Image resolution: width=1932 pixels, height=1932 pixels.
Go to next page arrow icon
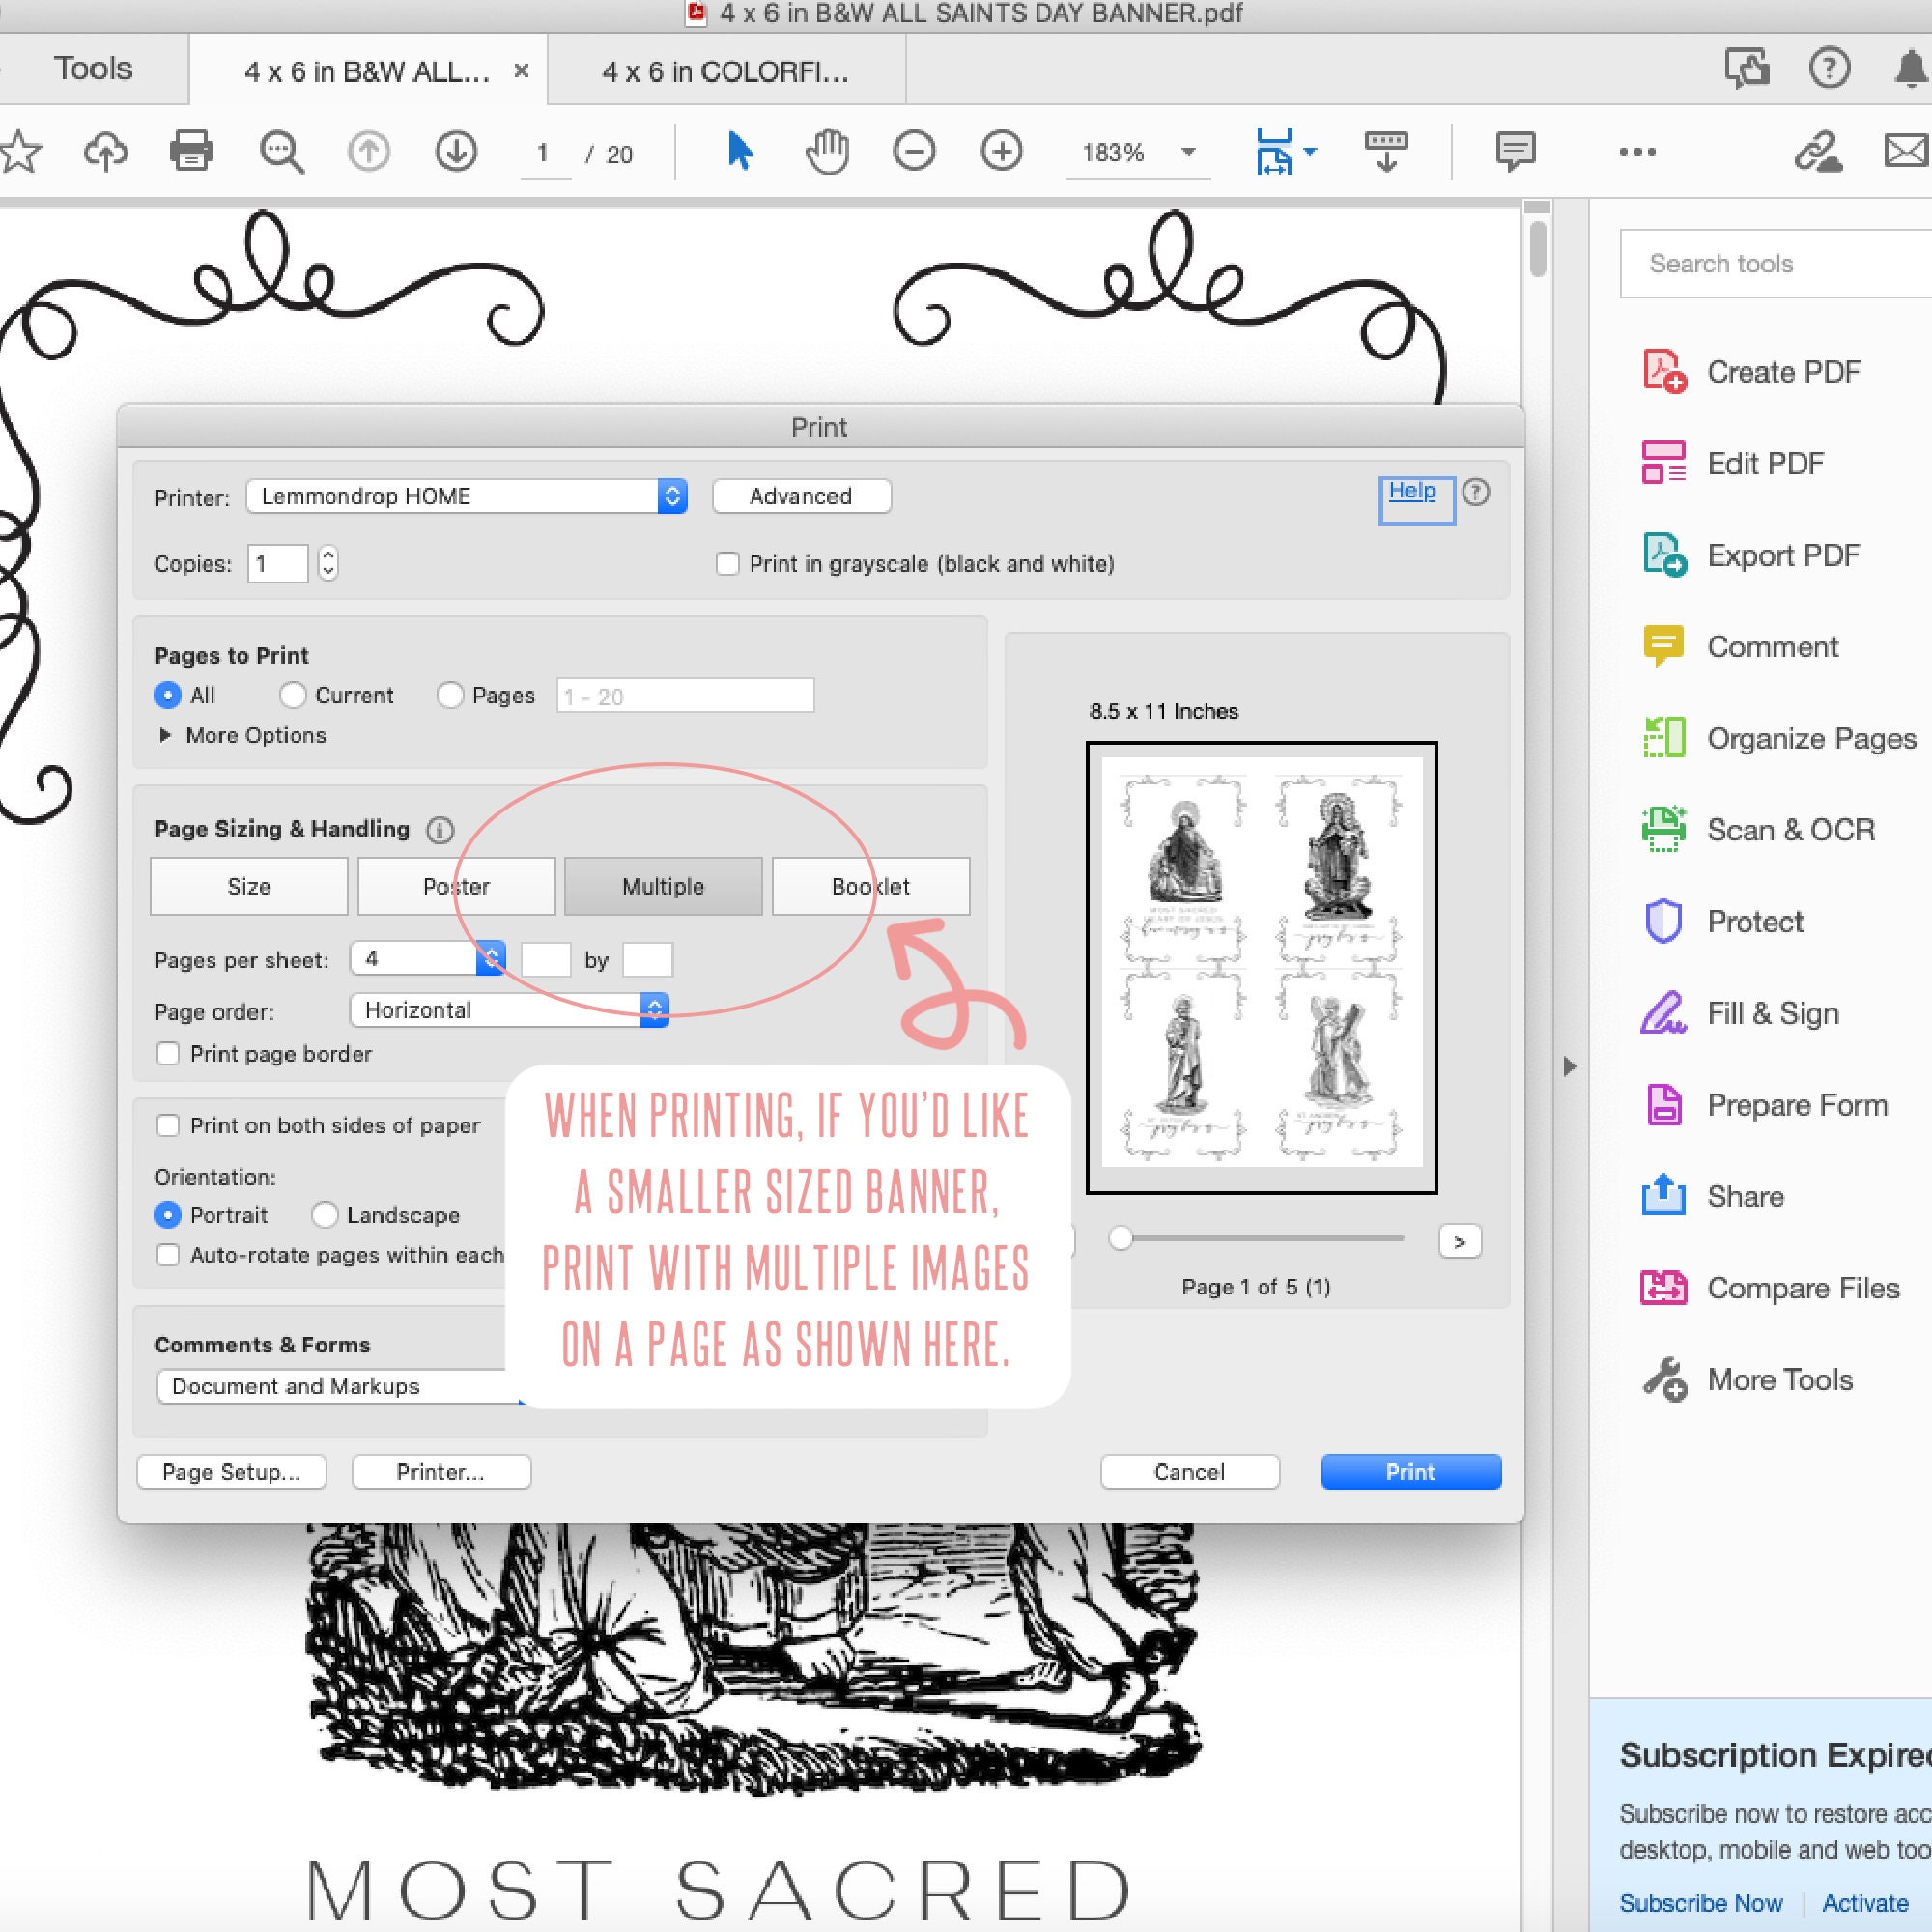(456, 152)
